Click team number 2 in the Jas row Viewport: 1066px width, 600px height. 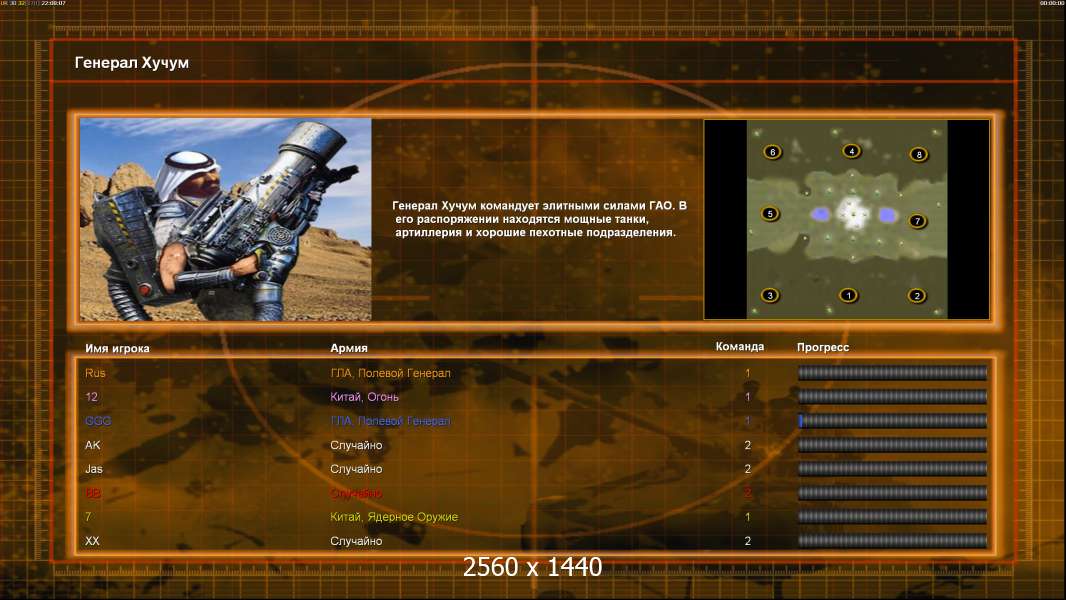[x=747, y=469]
